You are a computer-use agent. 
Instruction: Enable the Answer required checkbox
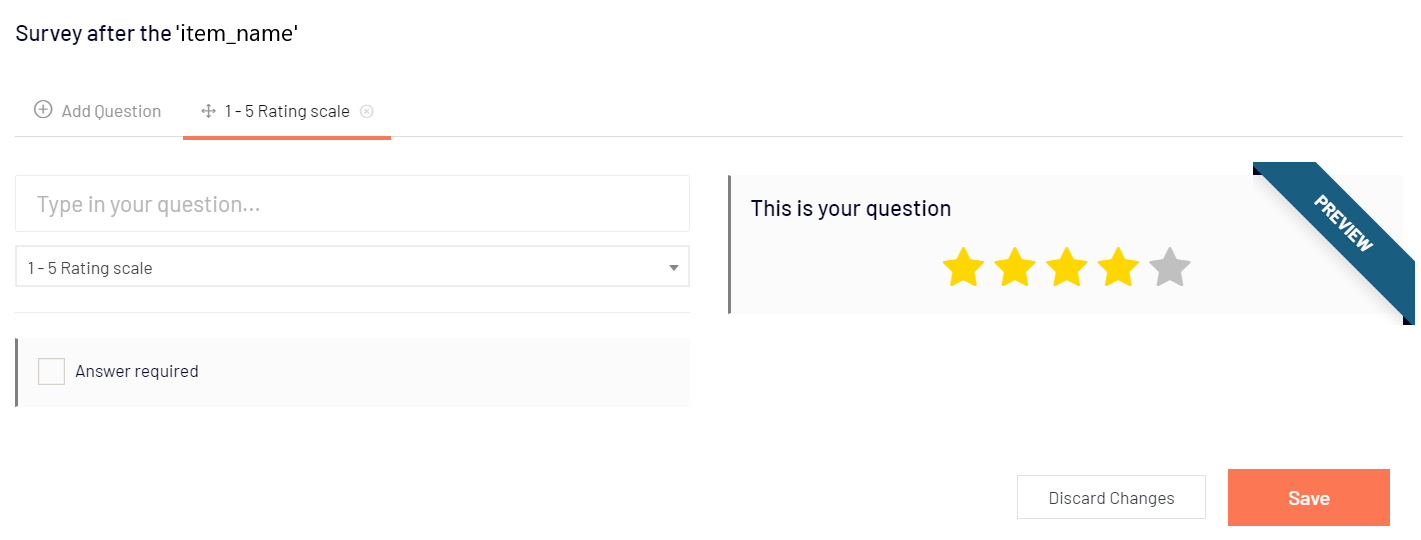pos(51,371)
